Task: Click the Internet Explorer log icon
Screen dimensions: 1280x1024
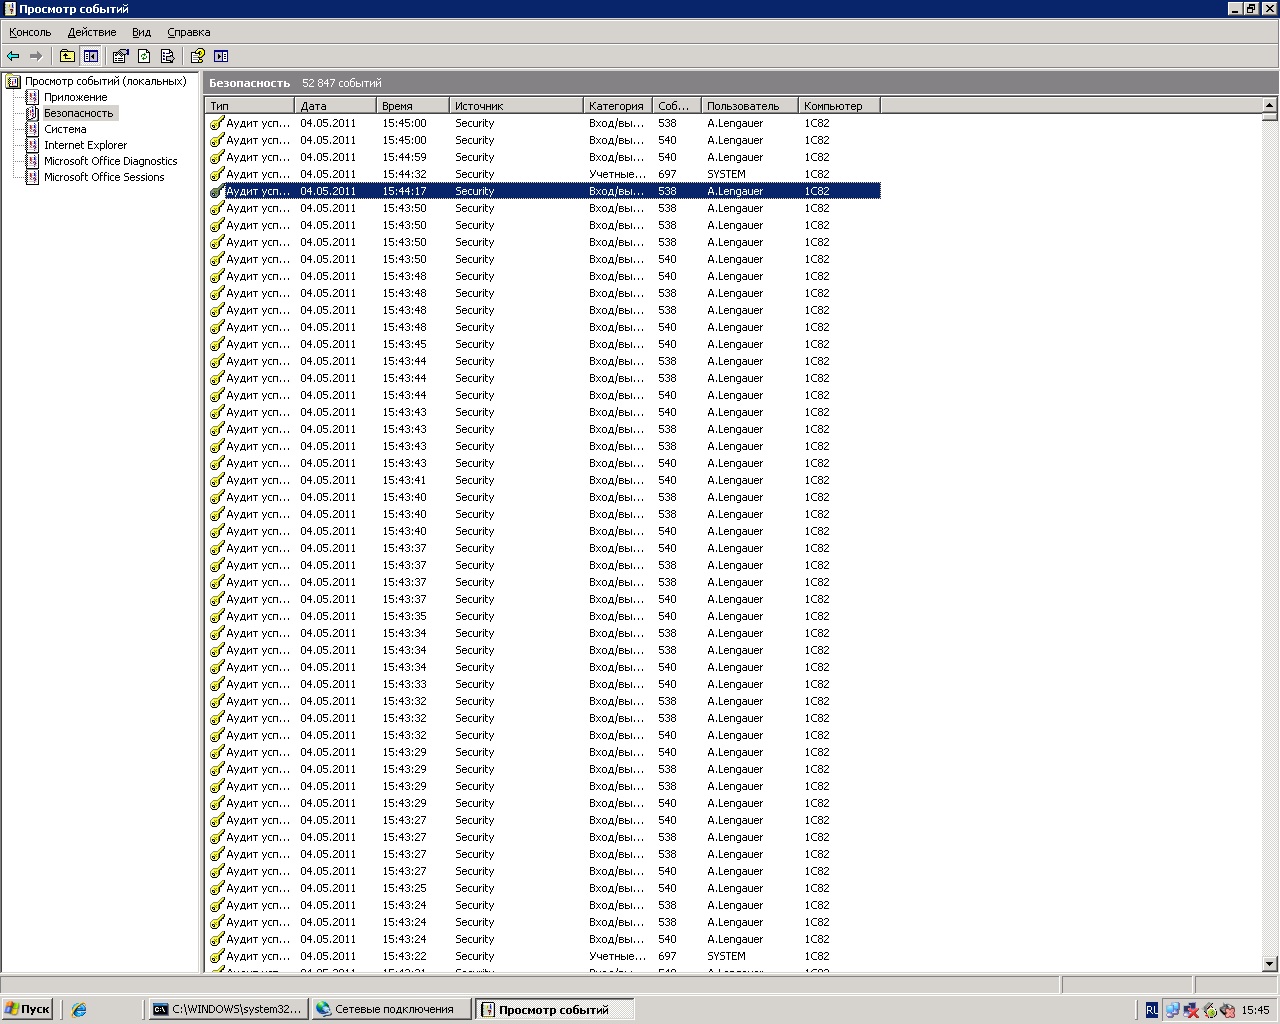Action: tap(33, 145)
